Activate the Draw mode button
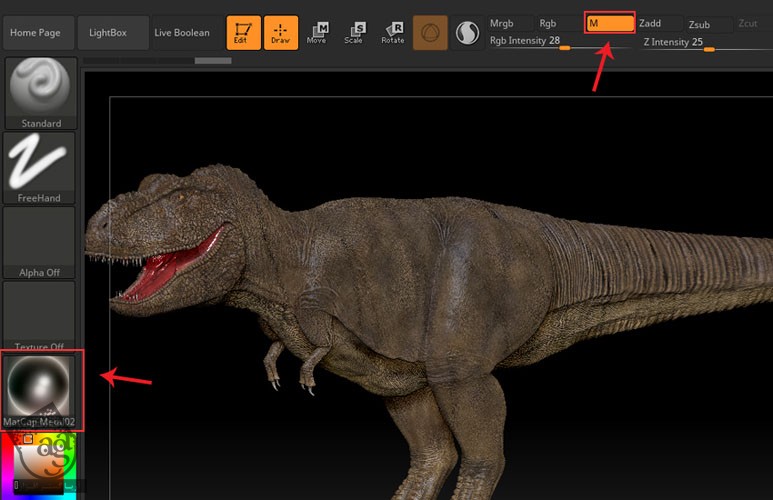The width and height of the screenshot is (773, 500). coord(281,33)
